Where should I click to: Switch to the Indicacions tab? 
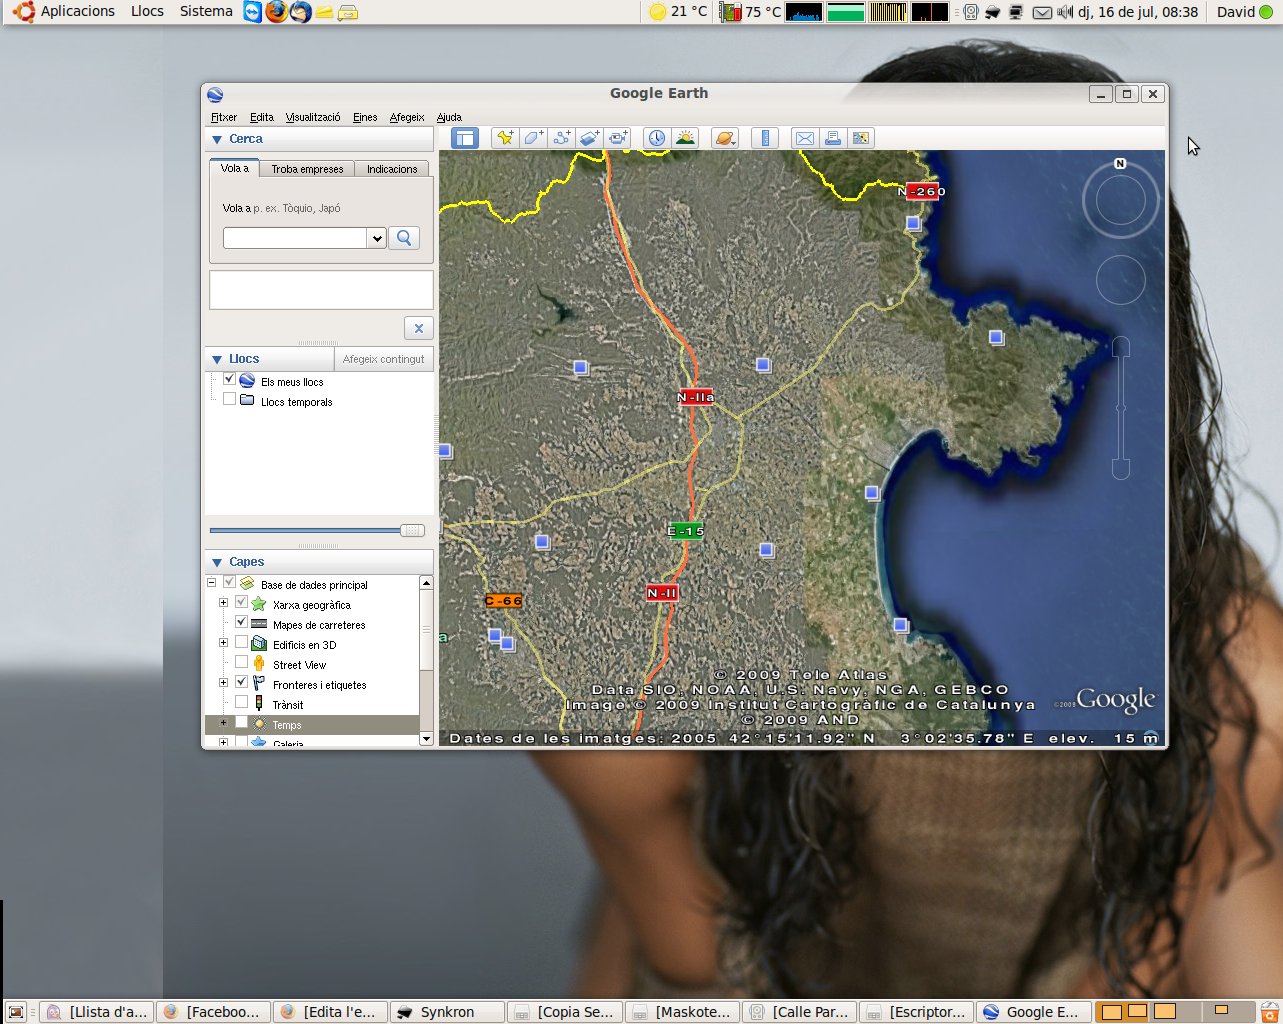tap(391, 169)
